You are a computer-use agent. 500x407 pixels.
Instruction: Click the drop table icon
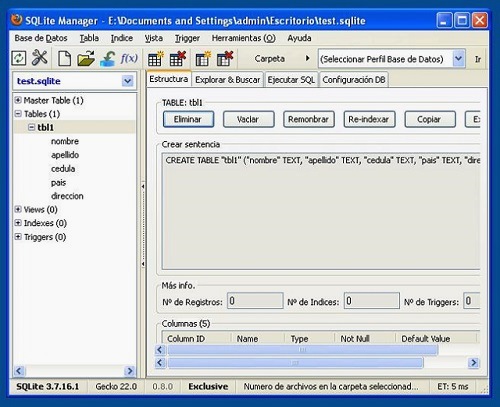pos(177,59)
